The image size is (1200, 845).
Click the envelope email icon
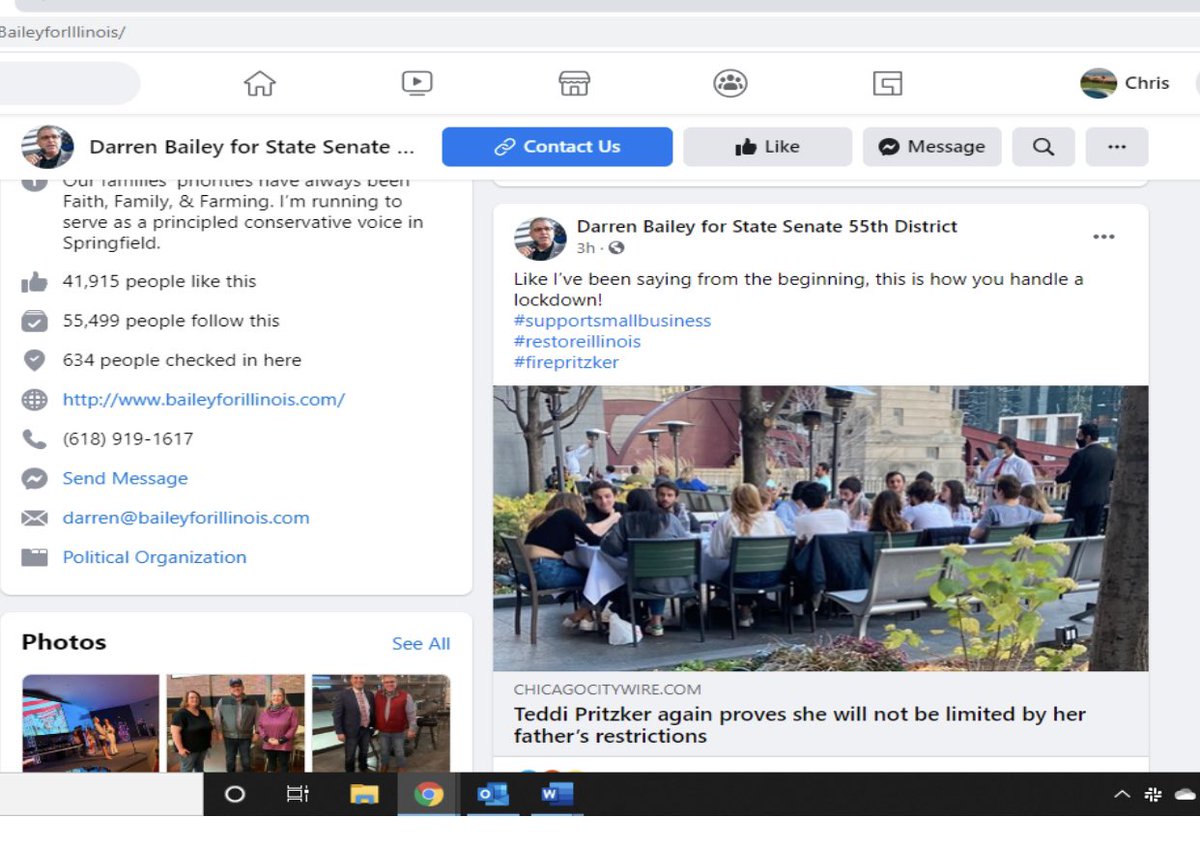click(34, 518)
